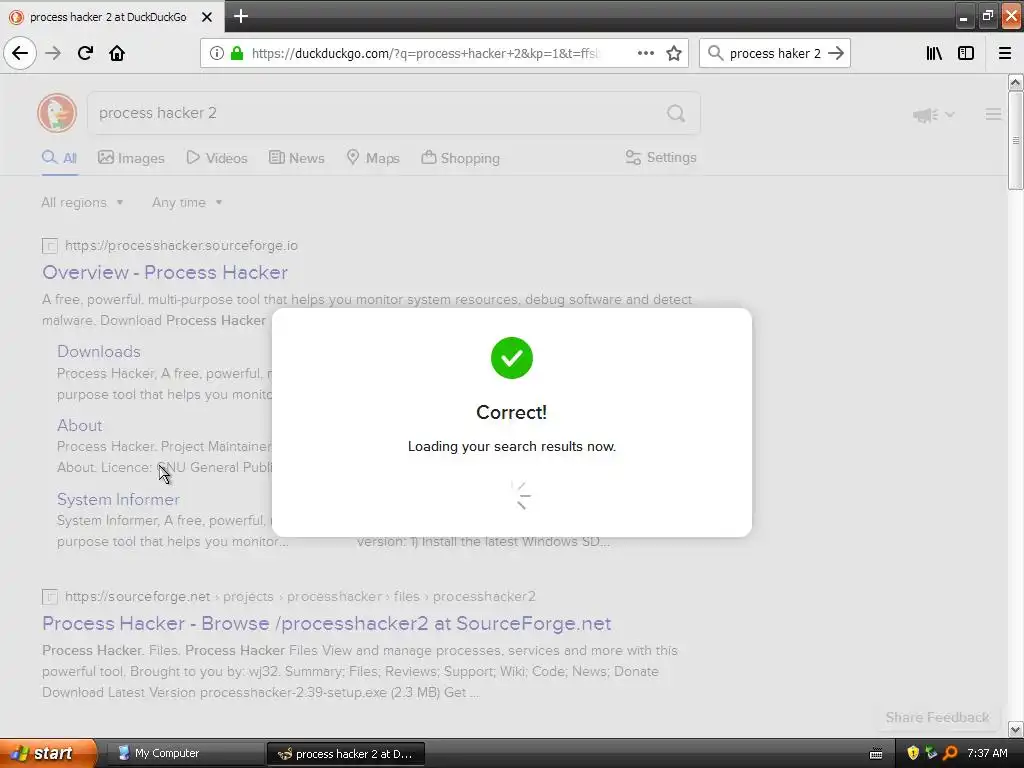Switch to Images results
1024x768 pixels.
131,157
